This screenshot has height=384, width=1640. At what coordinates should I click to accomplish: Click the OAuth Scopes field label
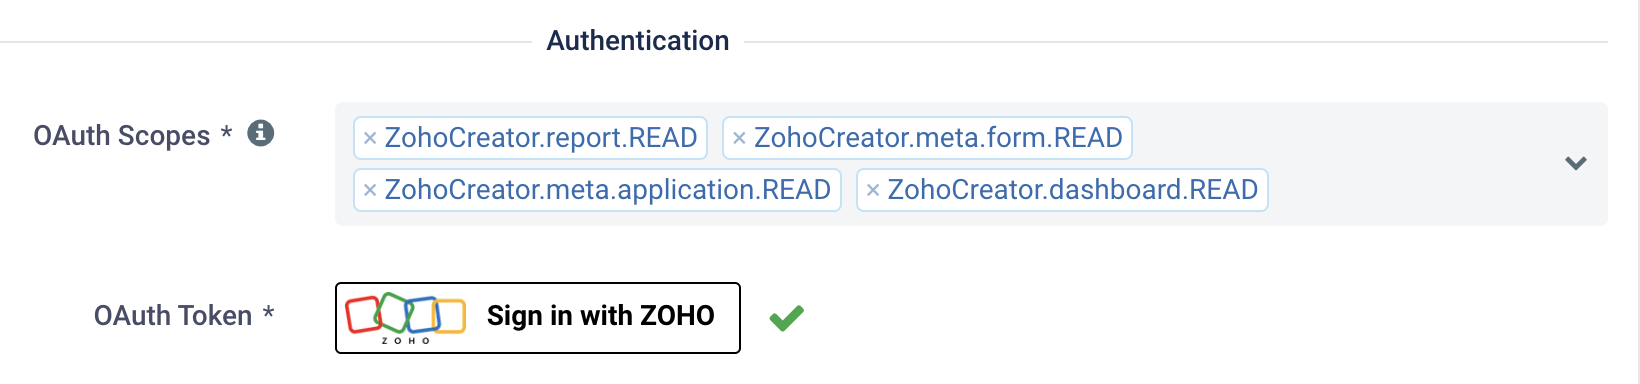point(122,135)
